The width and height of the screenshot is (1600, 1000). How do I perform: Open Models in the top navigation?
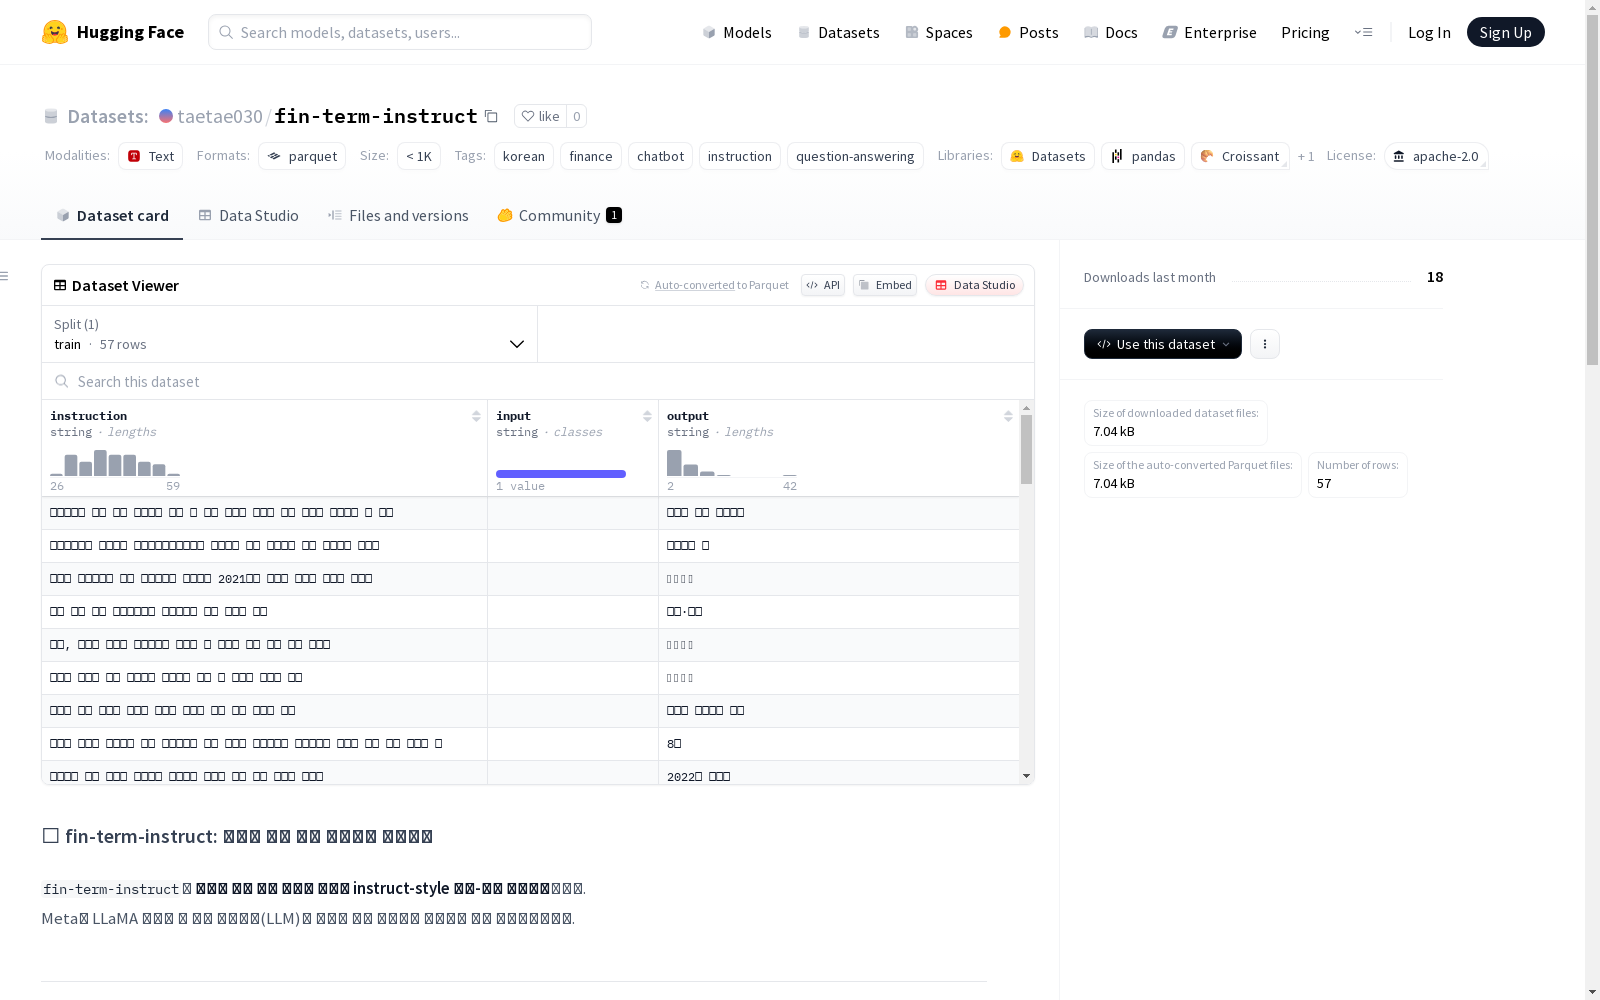click(737, 32)
